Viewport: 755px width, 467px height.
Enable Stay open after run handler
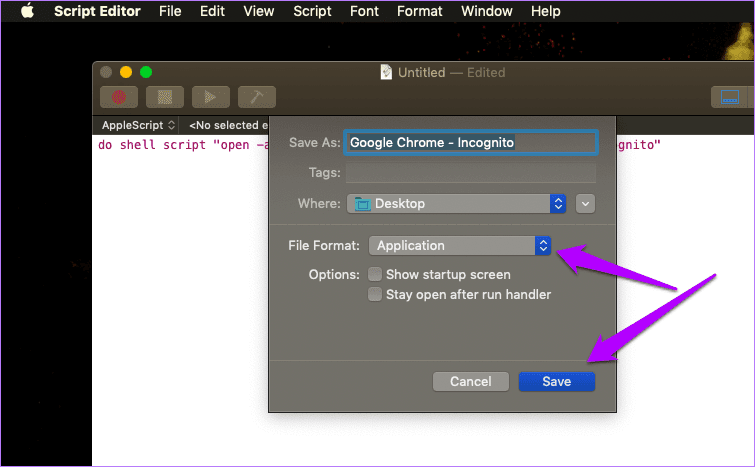pos(375,294)
